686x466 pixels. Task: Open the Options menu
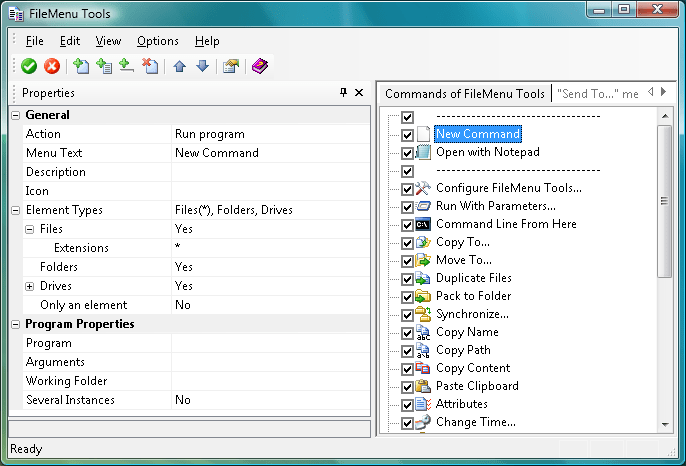pyautogui.click(x=158, y=41)
